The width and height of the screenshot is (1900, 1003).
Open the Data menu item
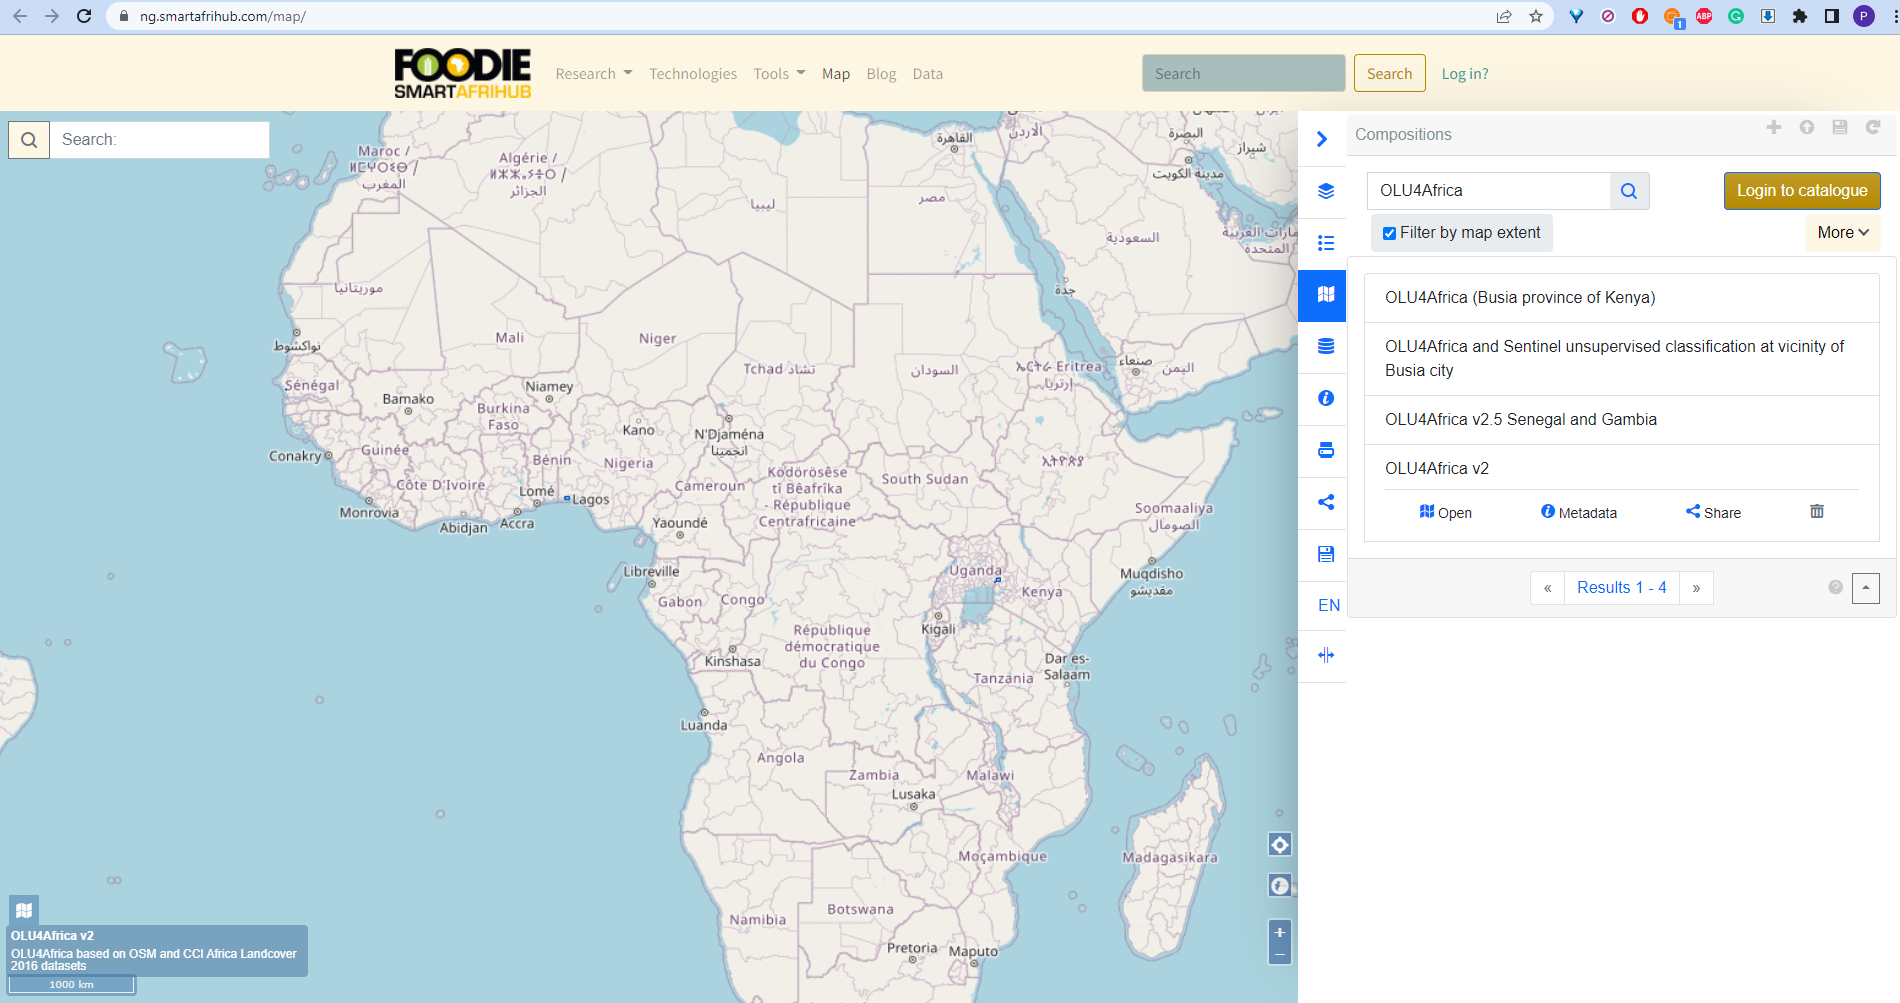point(928,74)
